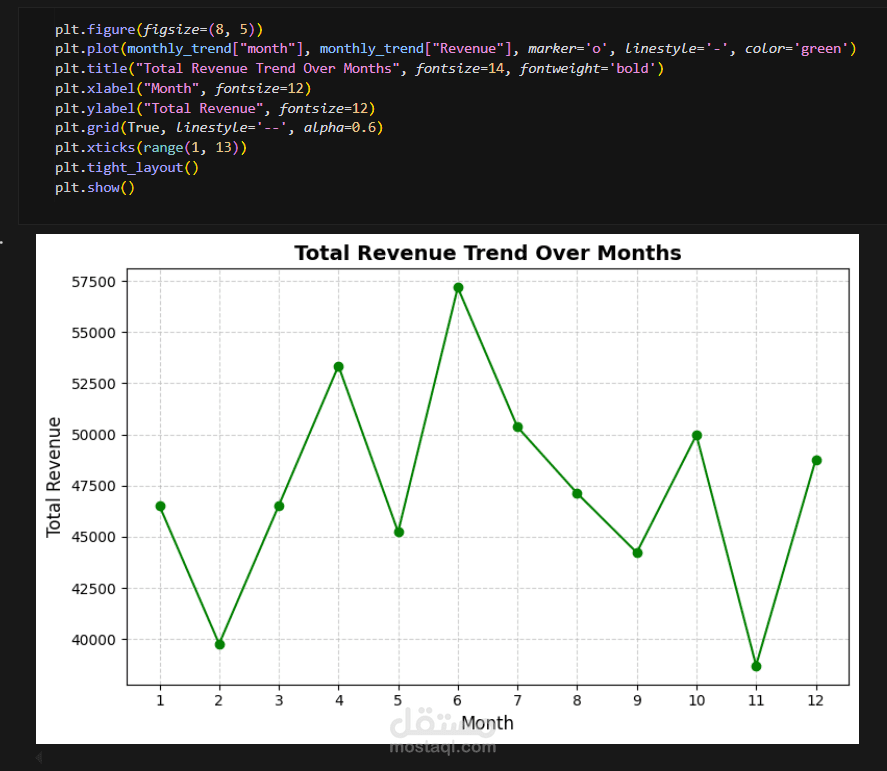
Task: Click the plt.grid(True) code line
Action: pyautogui.click(x=219, y=128)
